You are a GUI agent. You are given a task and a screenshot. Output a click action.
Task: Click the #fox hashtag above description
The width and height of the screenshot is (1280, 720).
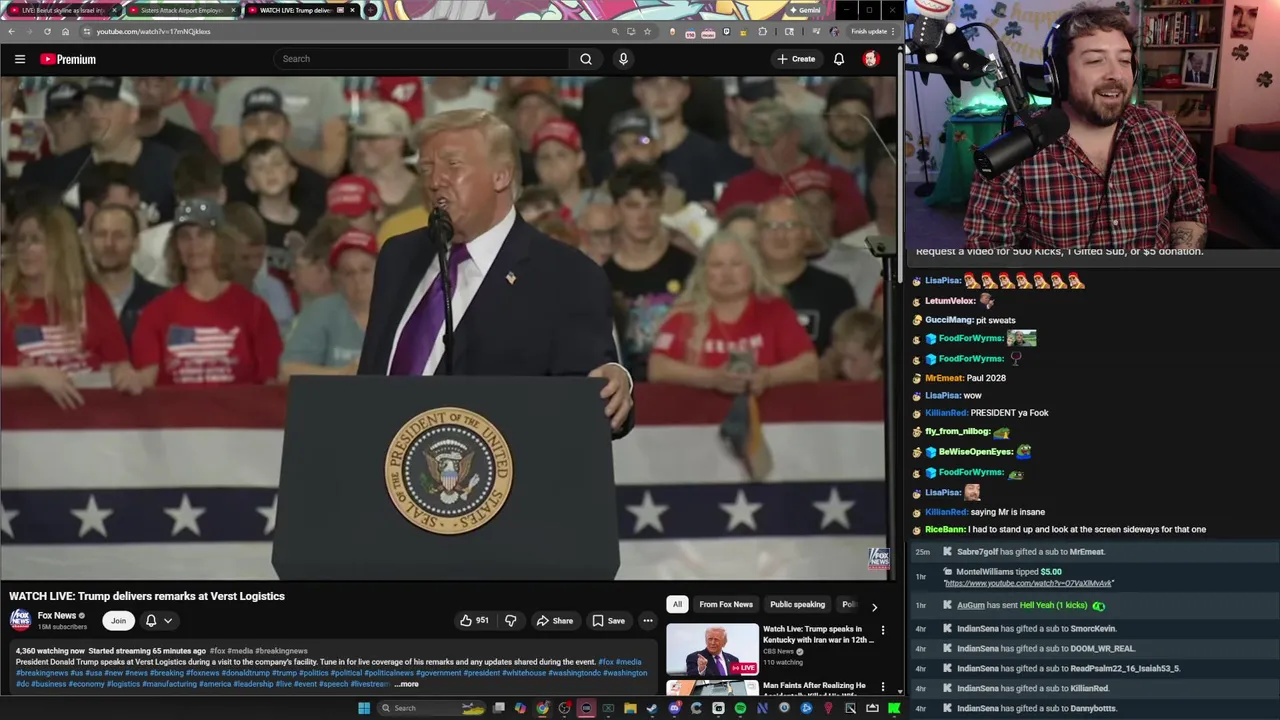217,651
